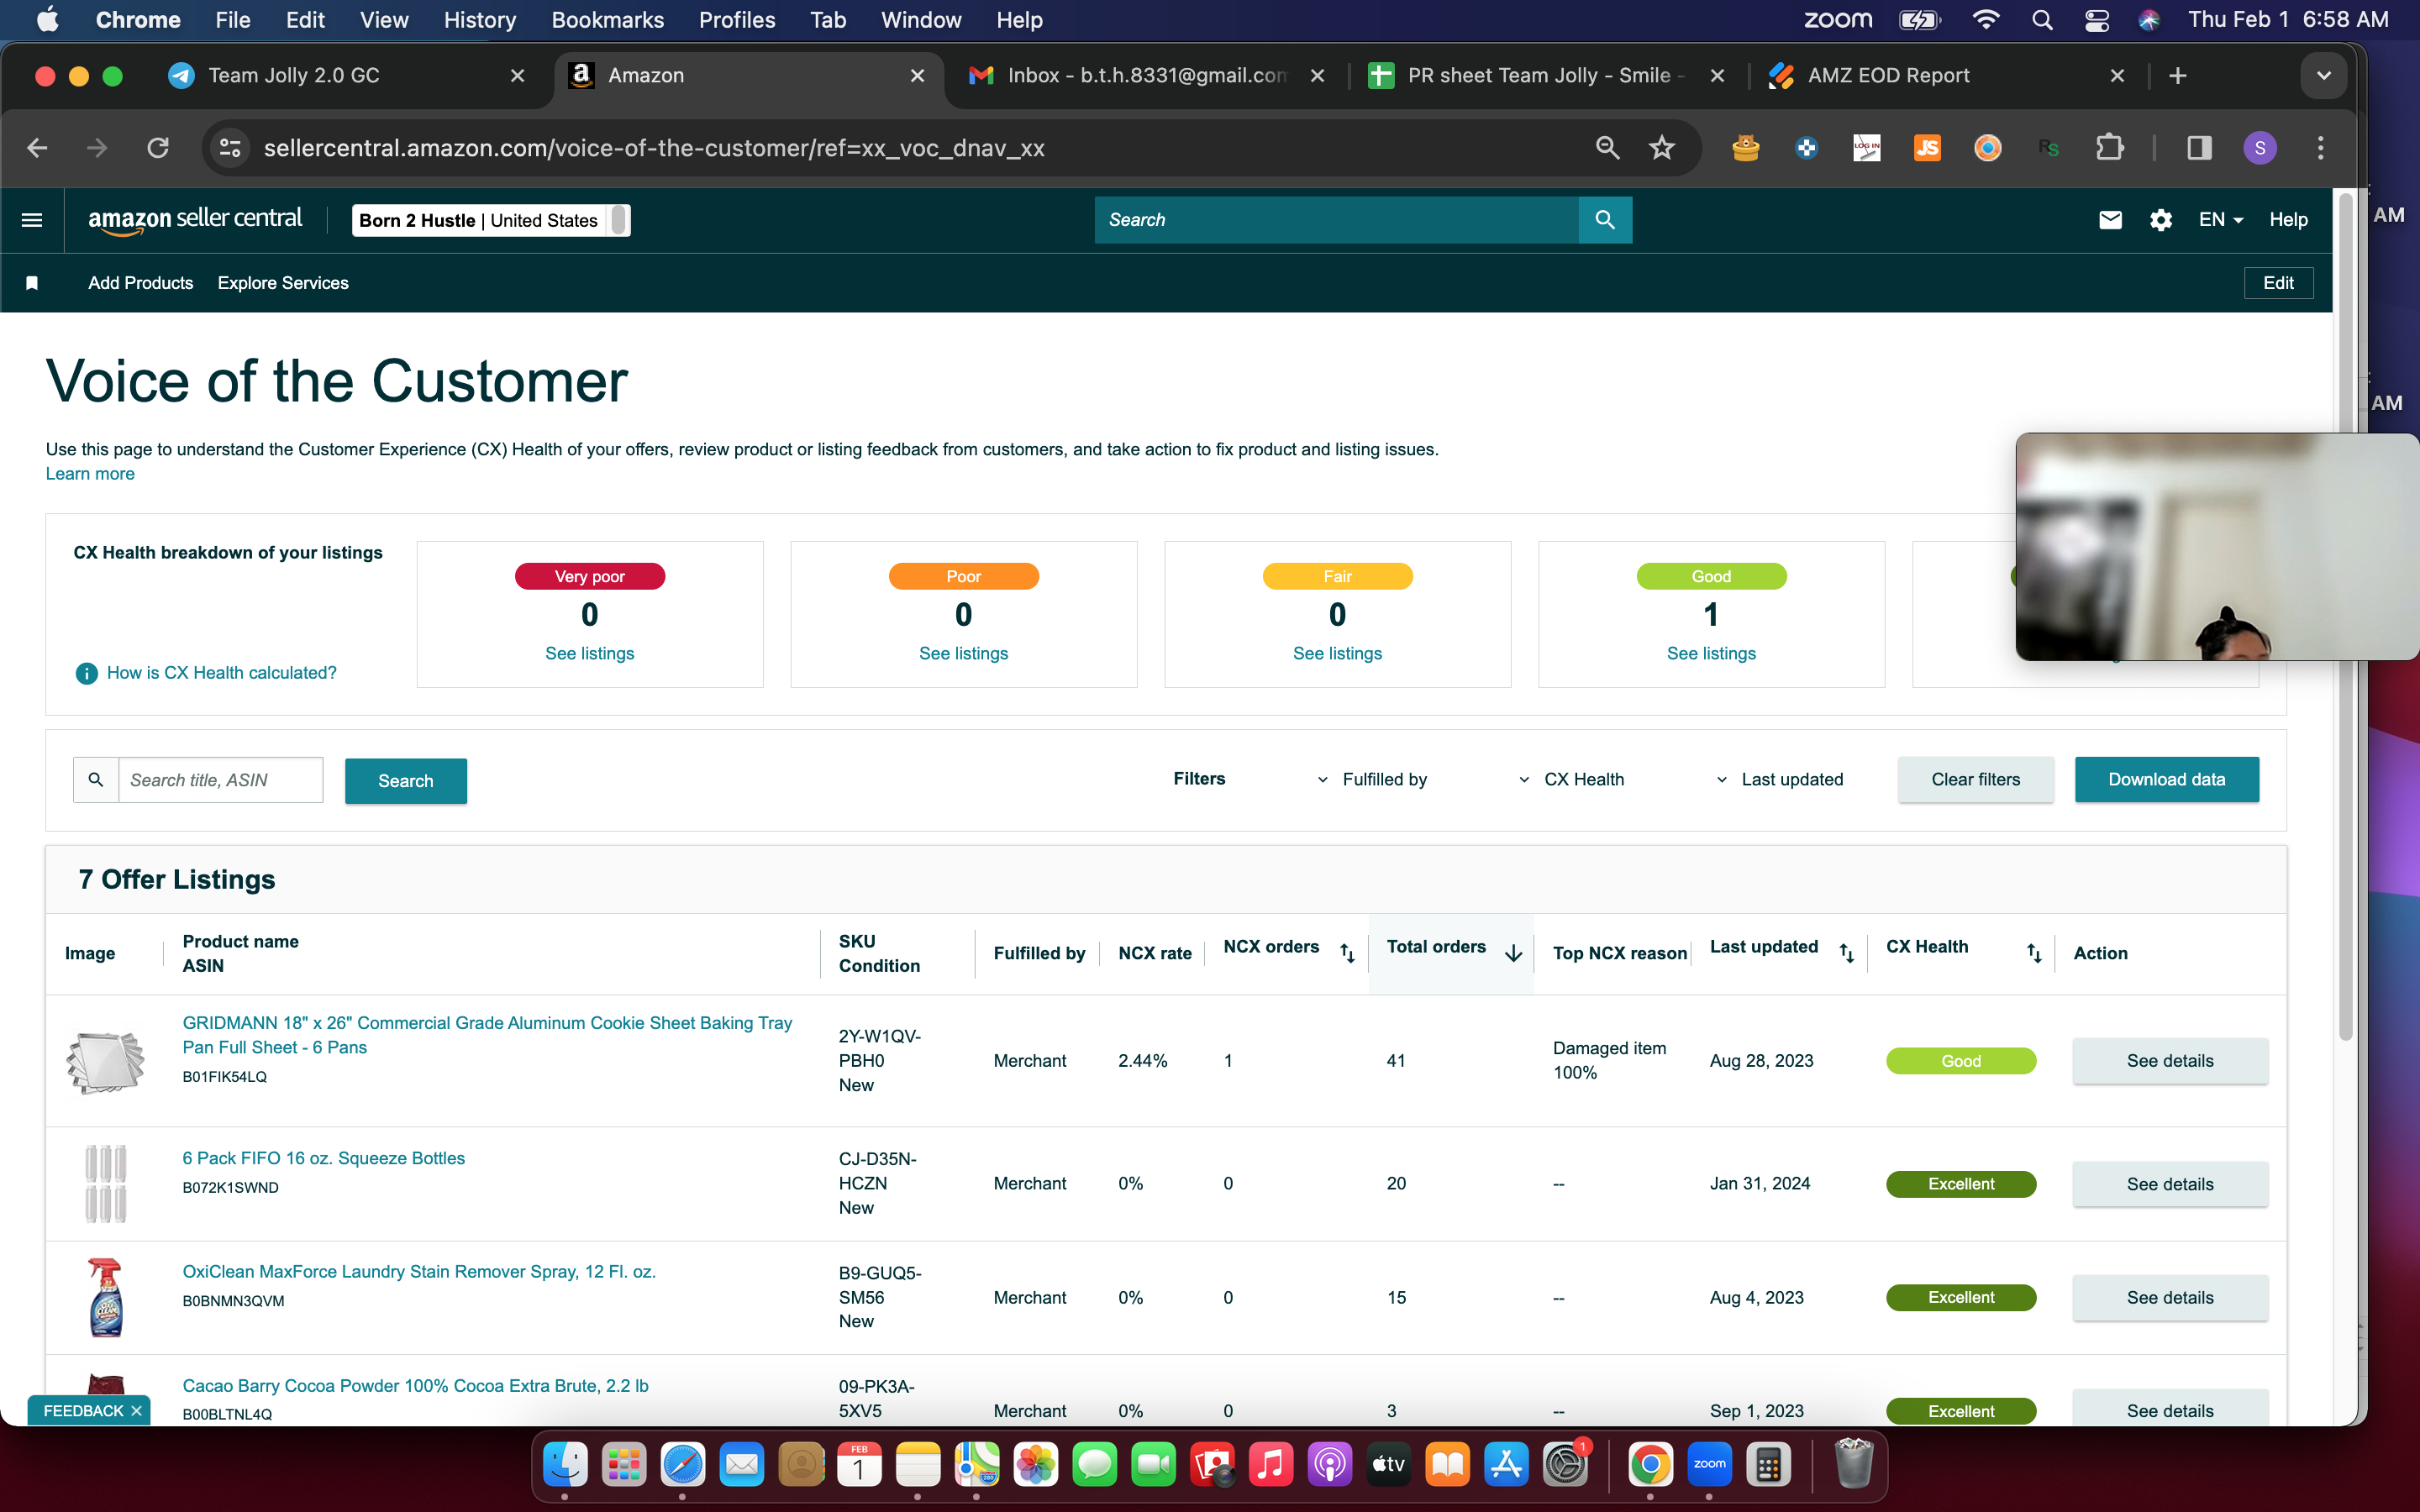This screenshot has width=2420, height=1512.
Task: Switch to AMZ EOD Report tab
Action: pyautogui.click(x=1946, y=76)
